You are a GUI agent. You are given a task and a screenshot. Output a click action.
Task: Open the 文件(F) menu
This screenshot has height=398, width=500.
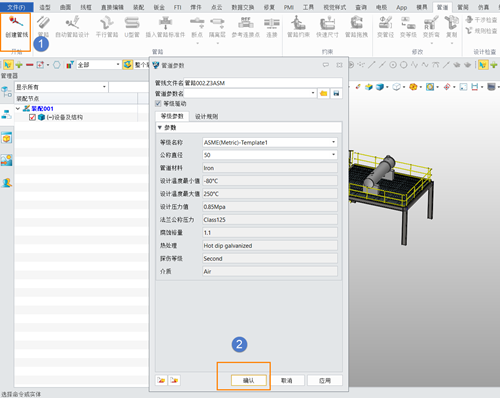click(16, 7)
